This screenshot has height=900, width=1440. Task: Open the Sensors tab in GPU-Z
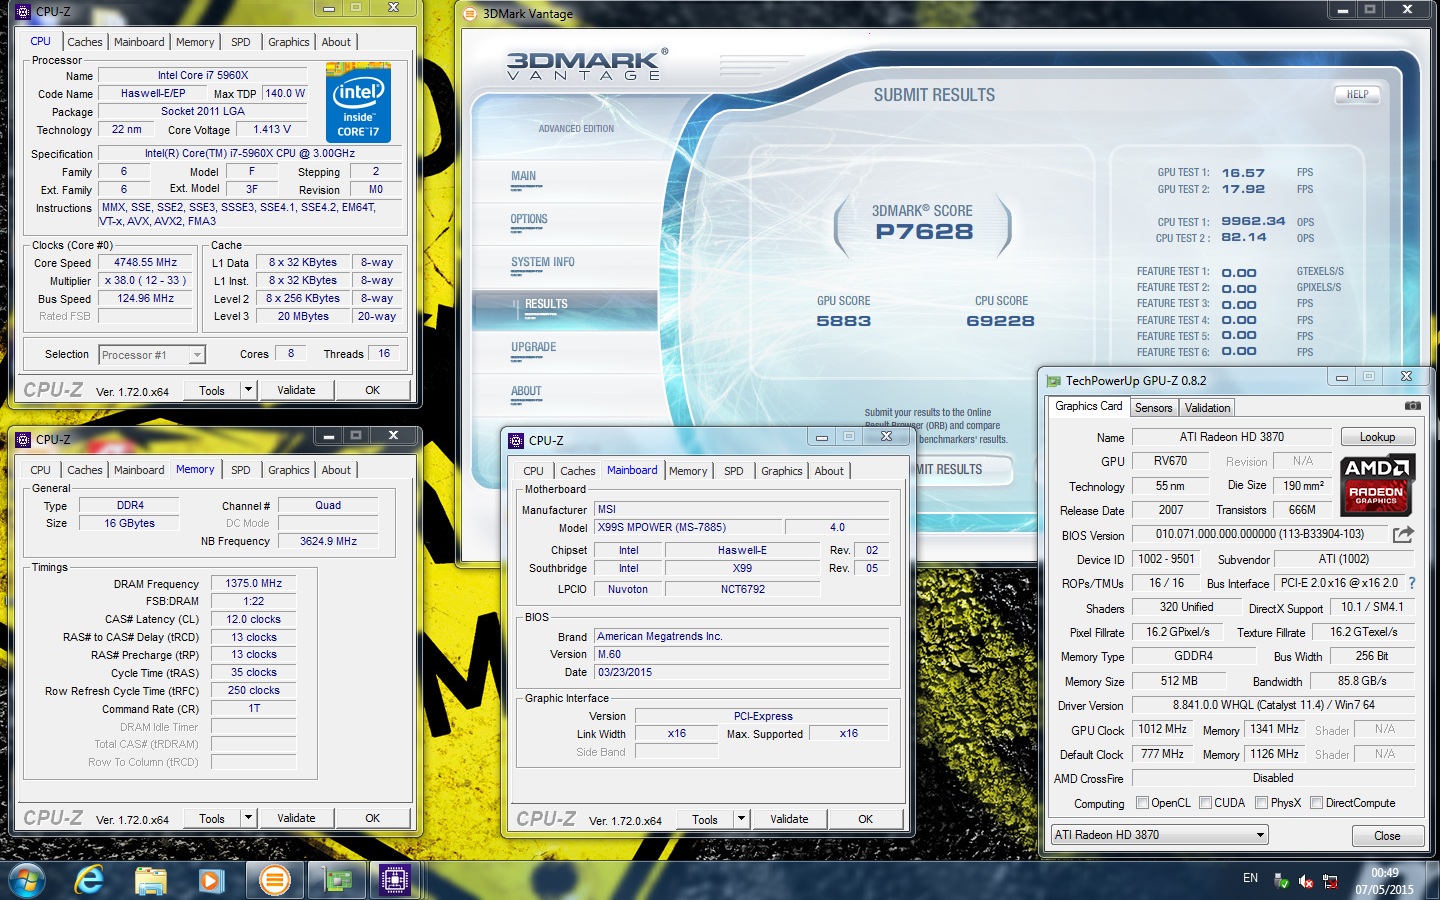1154,408
